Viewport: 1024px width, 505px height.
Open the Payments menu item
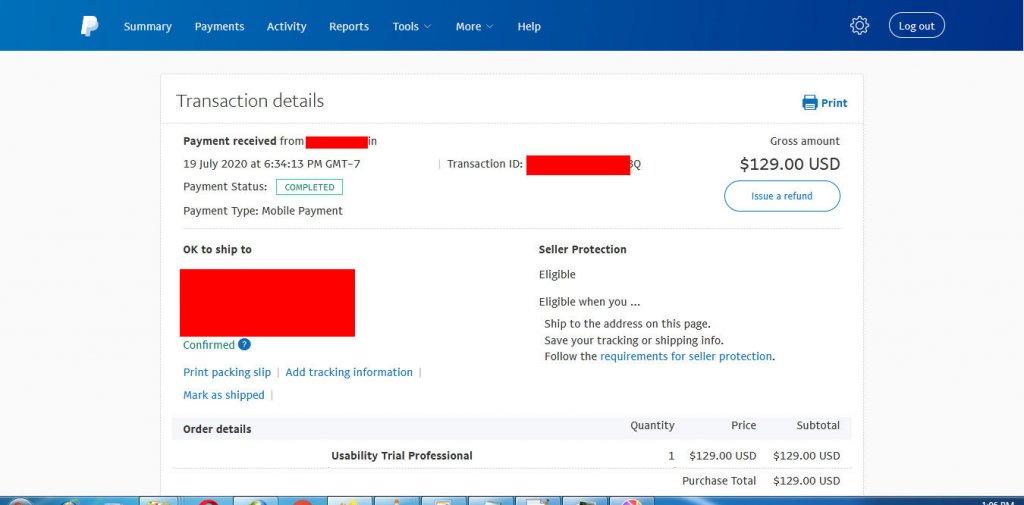(x=219, y=27)
